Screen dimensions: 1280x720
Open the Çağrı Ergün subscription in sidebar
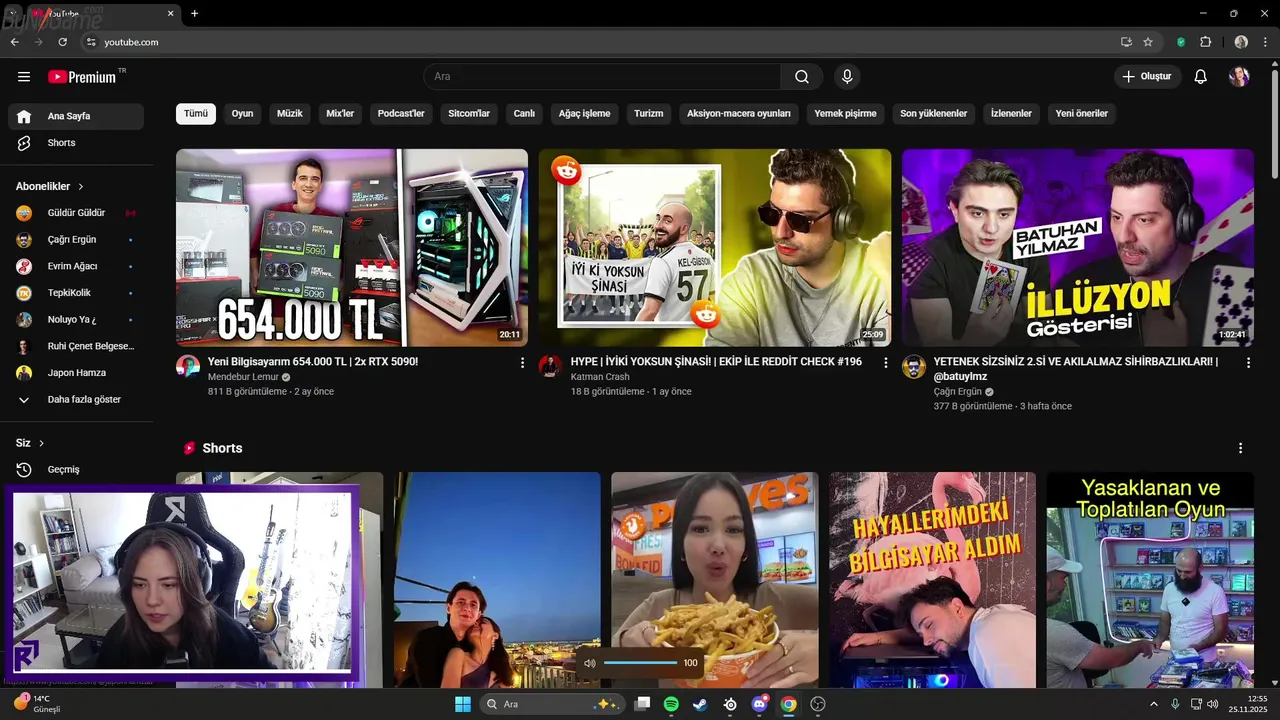(x=76, y=240)
